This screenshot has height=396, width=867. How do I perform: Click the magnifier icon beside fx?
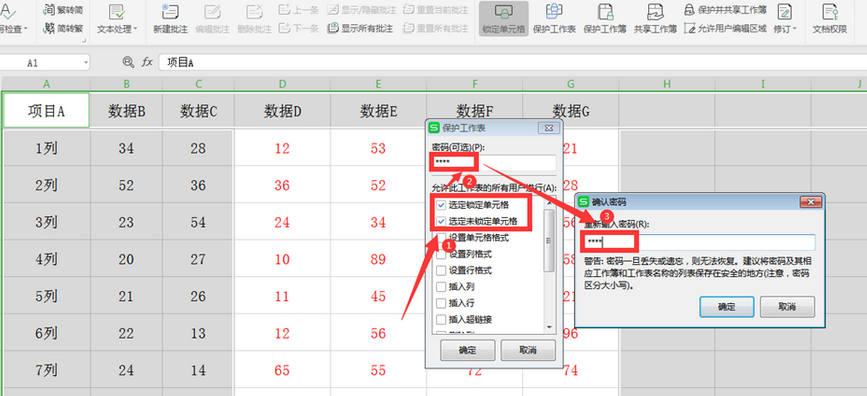128,62
